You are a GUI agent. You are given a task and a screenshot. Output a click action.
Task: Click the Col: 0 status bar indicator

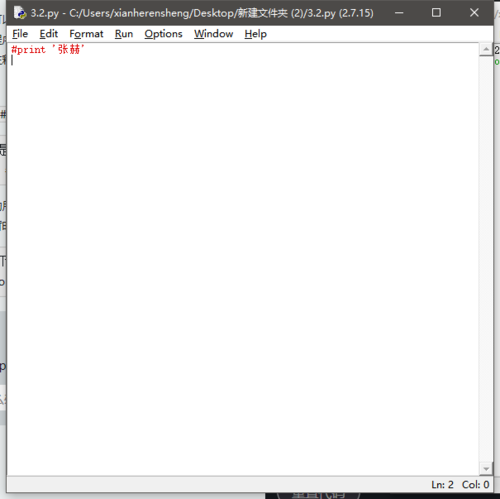click(x=475, y=484)
